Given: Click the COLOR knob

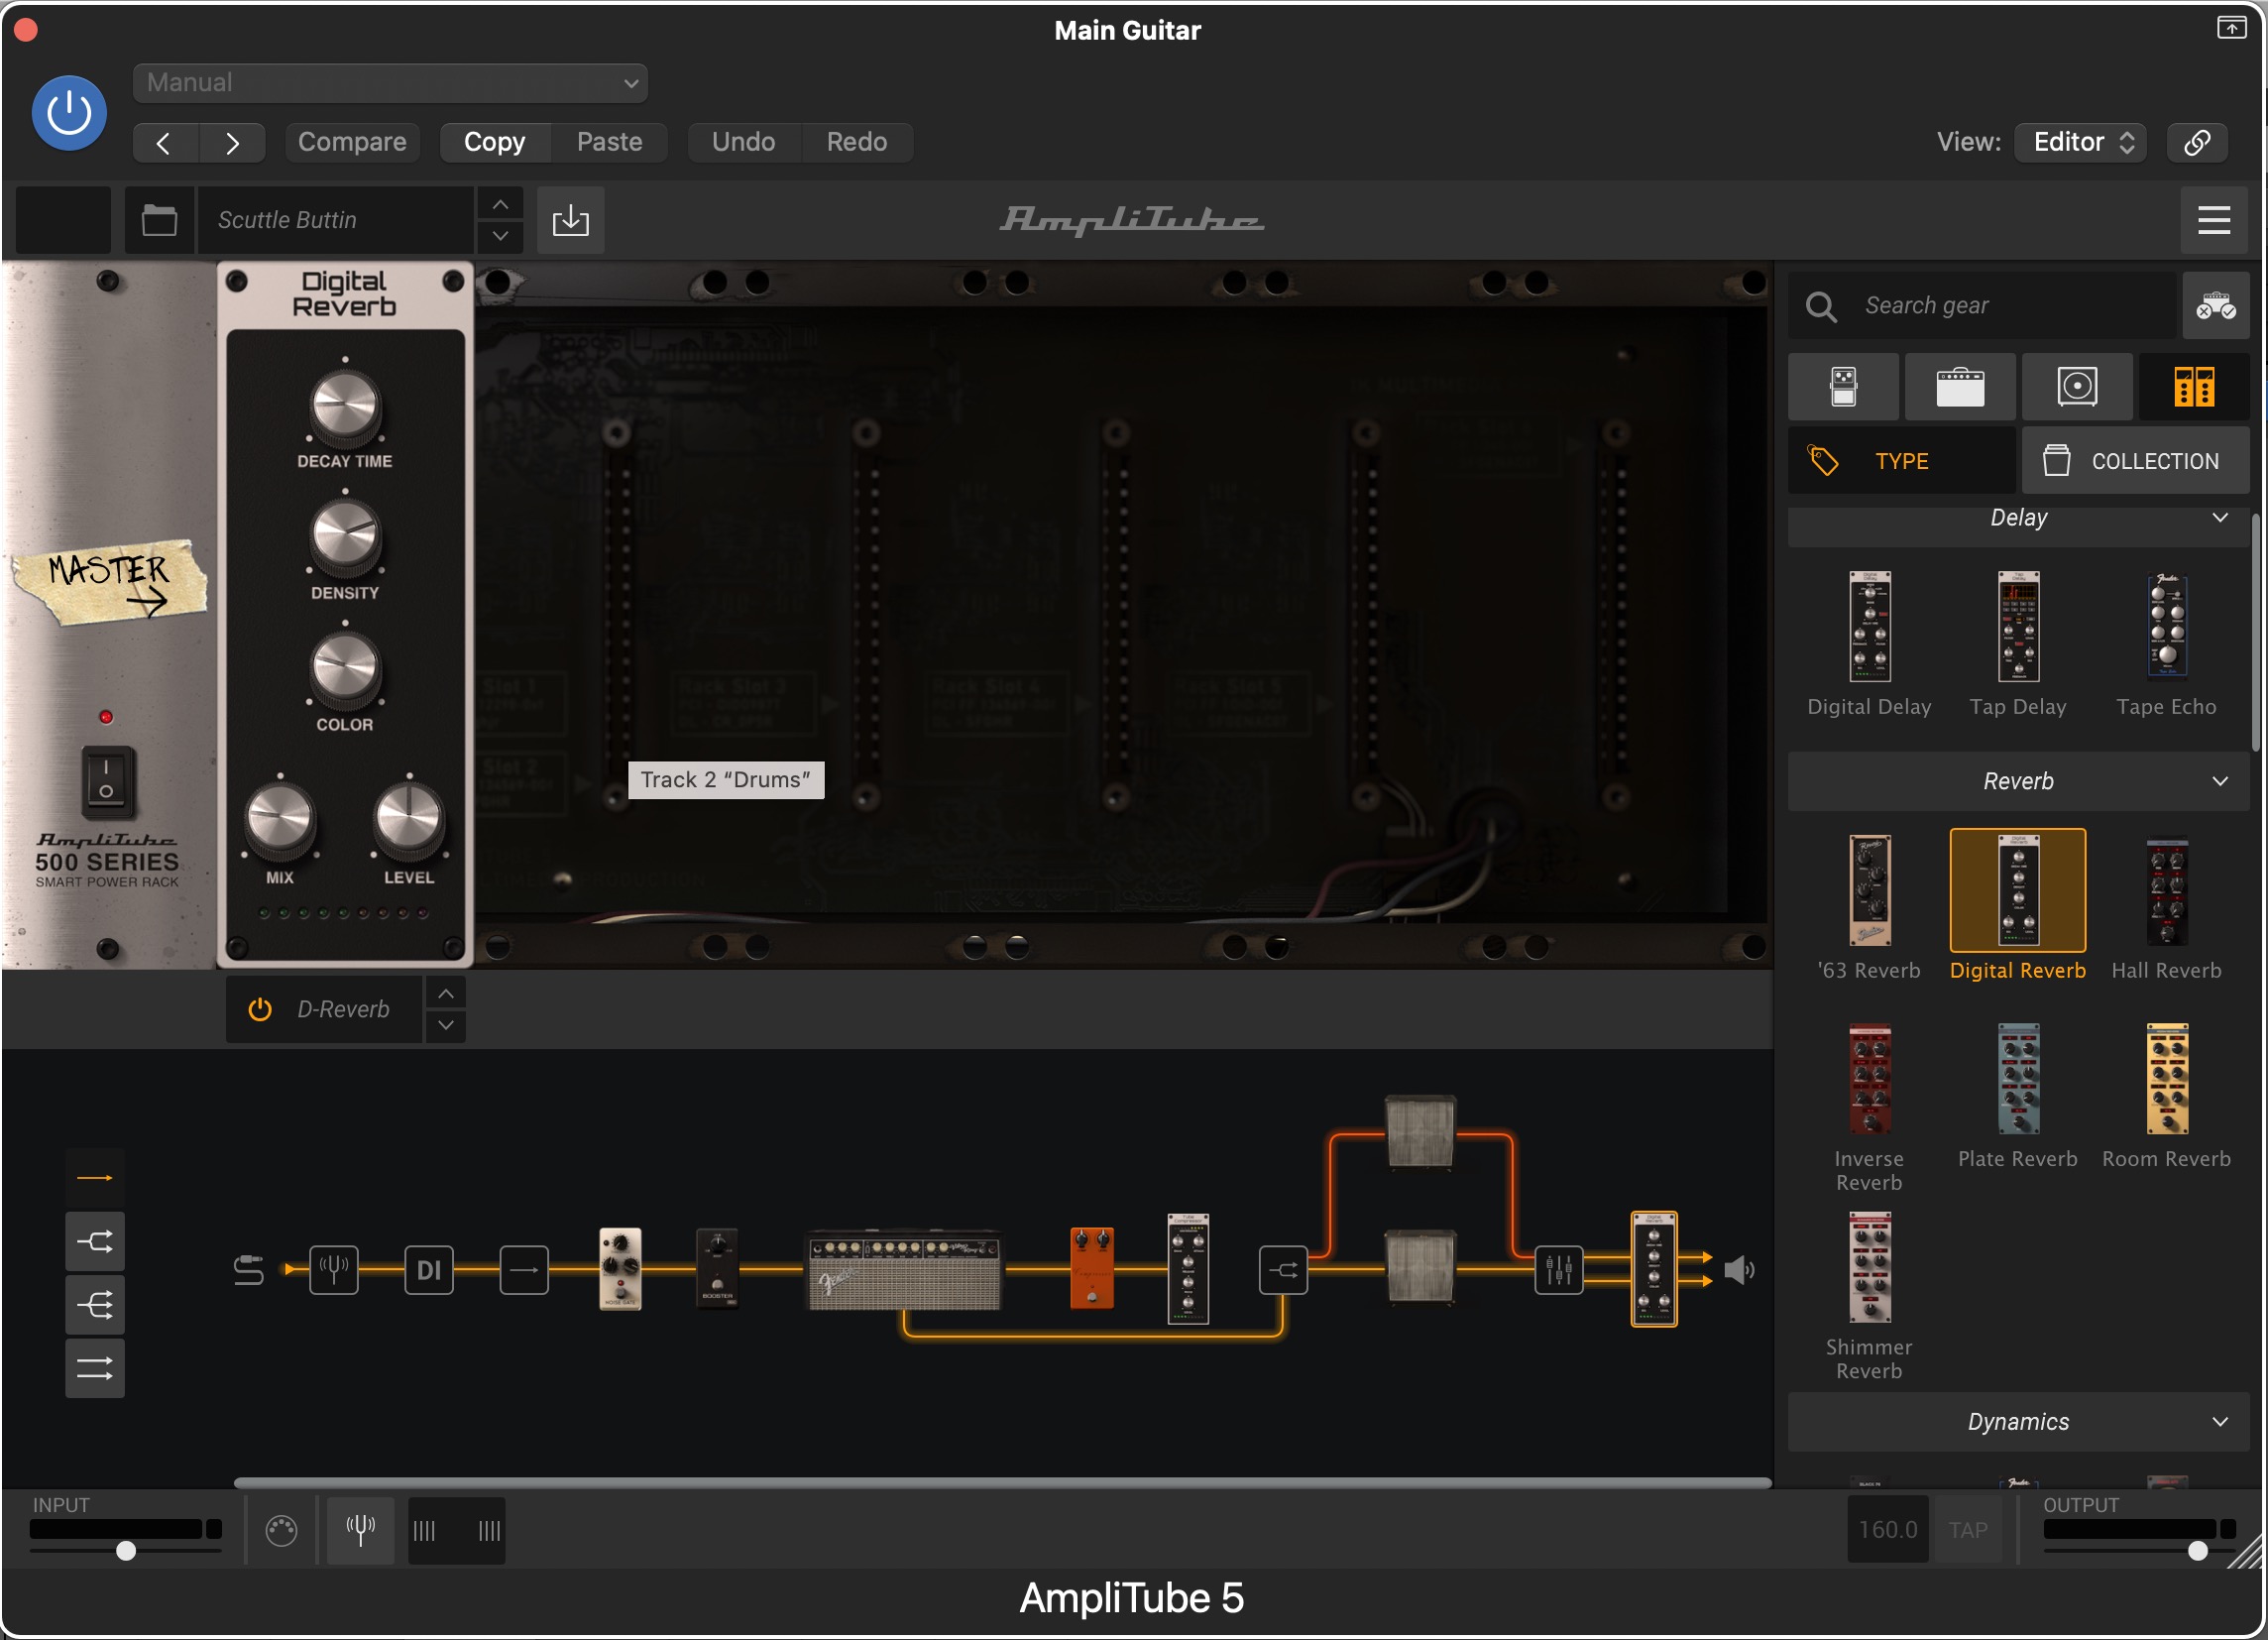Looking at the screenshot, I should tap(345, 669).
